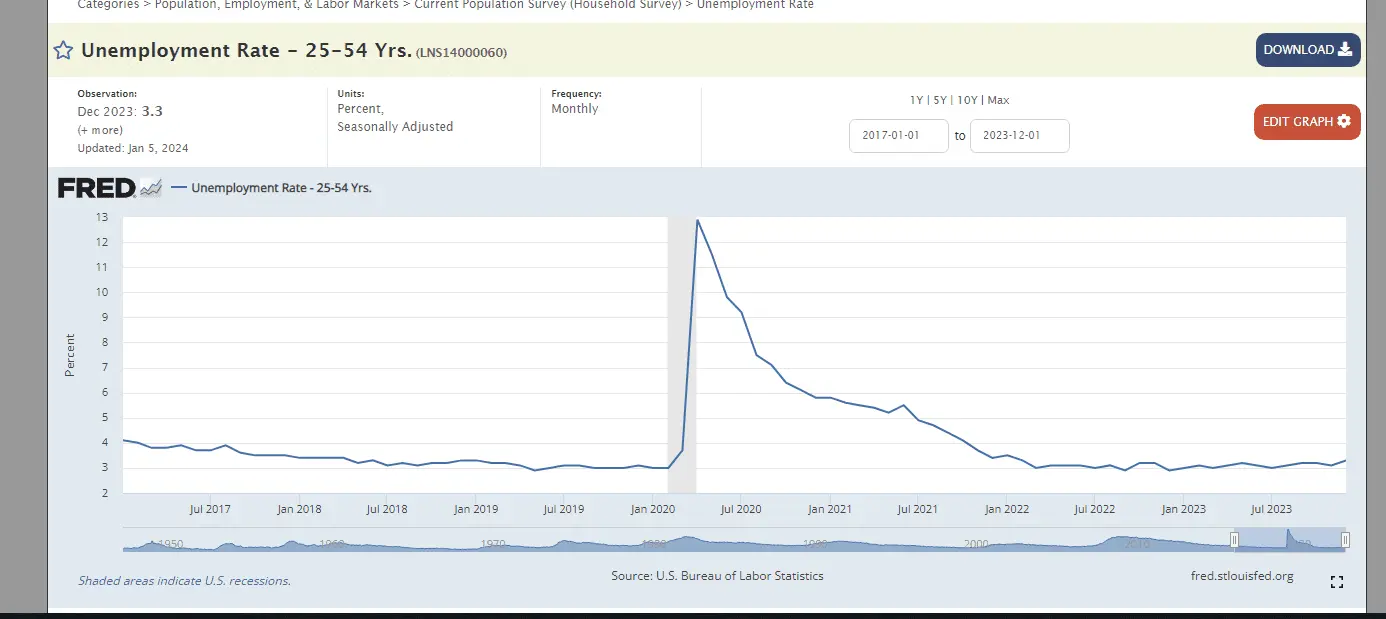Switch to the 10Y date range
This screenshot has width=1386, height=619.
coord(966,100)
